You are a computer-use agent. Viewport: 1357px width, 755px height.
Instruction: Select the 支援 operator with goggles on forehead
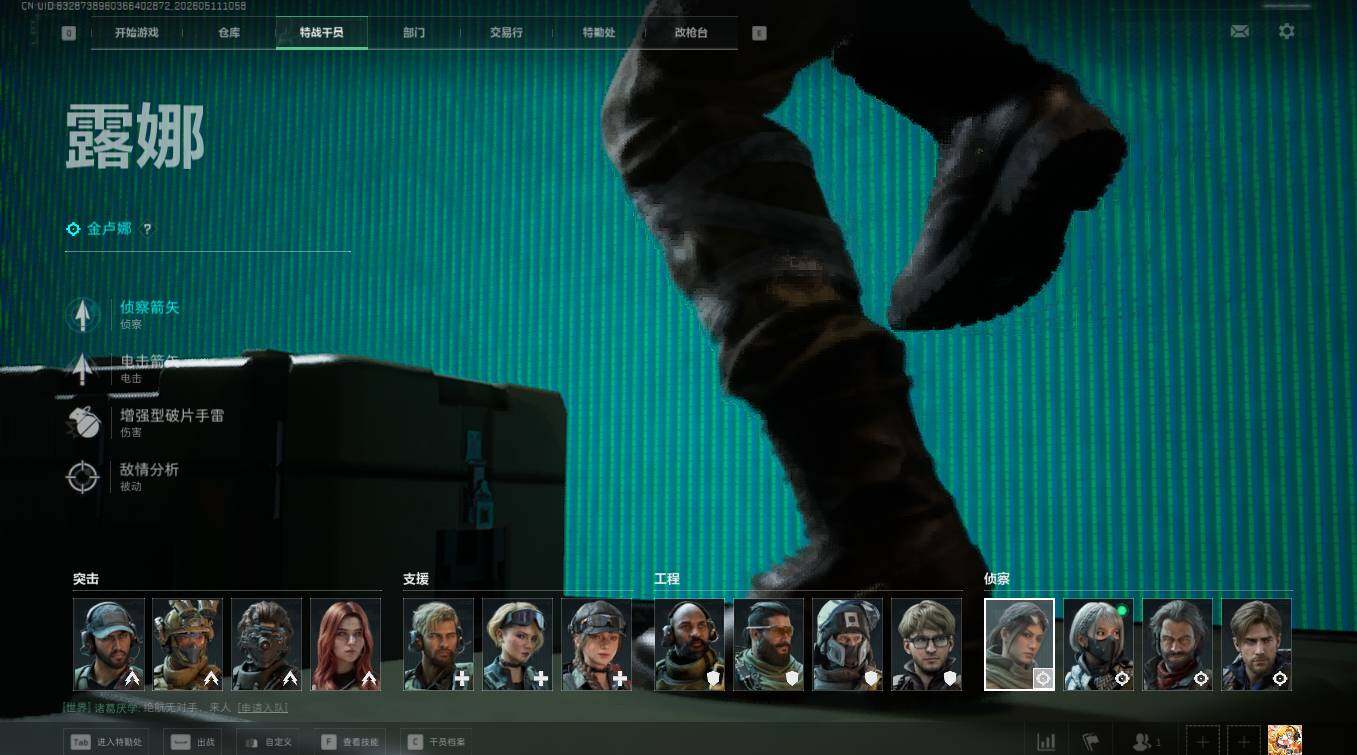click(x=518, y=644)
